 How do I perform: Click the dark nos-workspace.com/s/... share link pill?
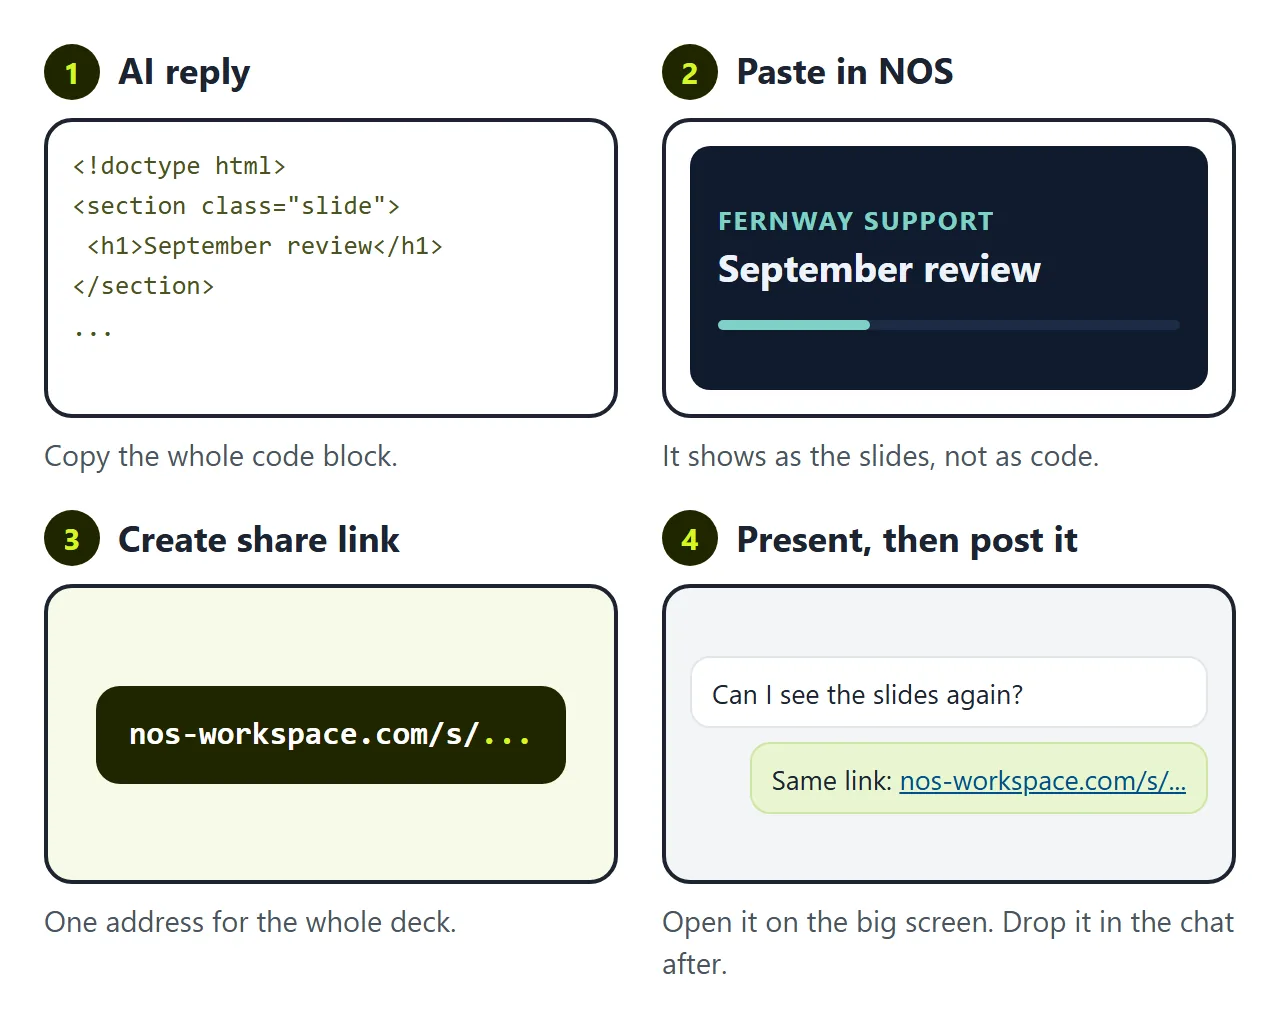(331, 735)
